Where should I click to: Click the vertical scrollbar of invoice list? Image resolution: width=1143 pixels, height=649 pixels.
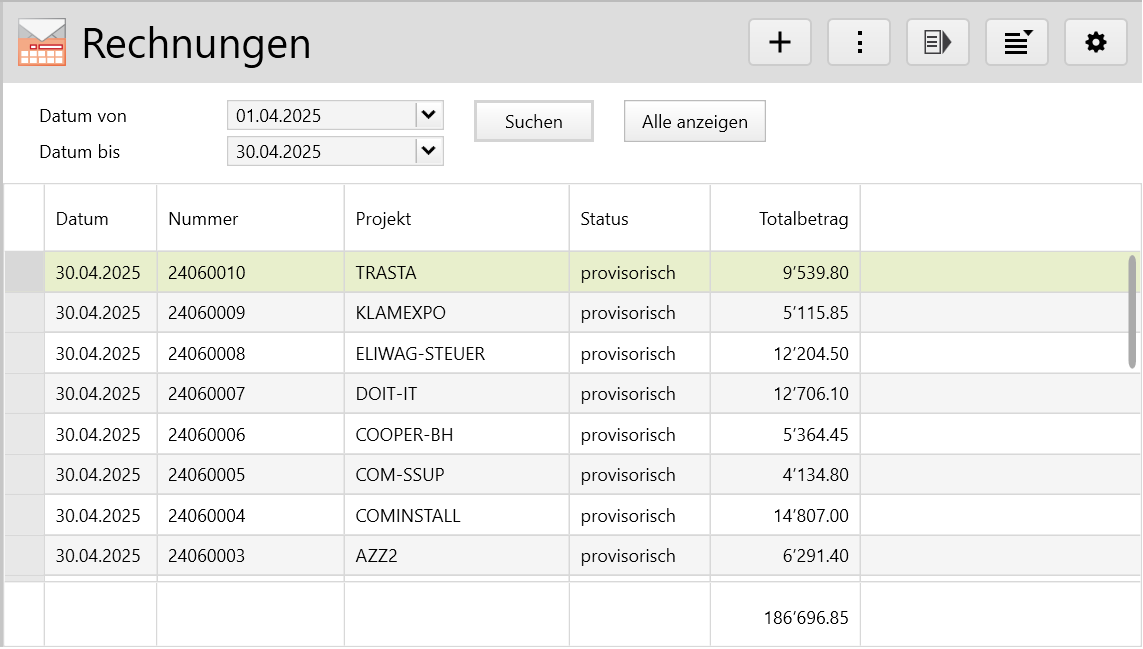pos(1132,311)
